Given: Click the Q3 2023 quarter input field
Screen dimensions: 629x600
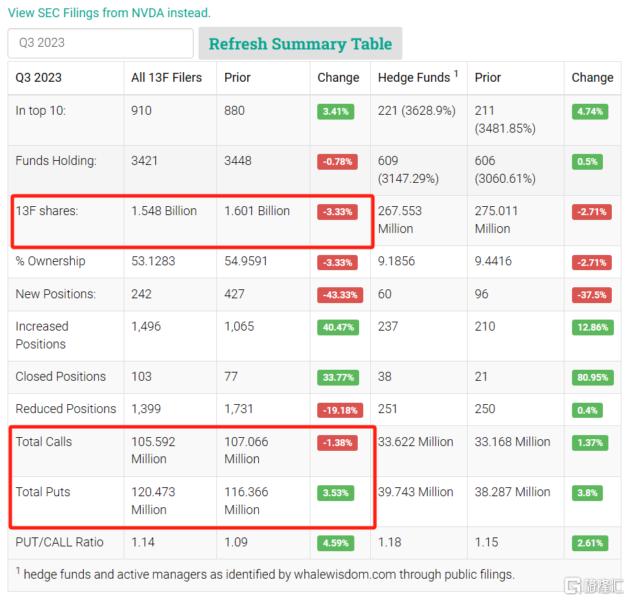Looking at the screenshot, I should click(100, 43).
